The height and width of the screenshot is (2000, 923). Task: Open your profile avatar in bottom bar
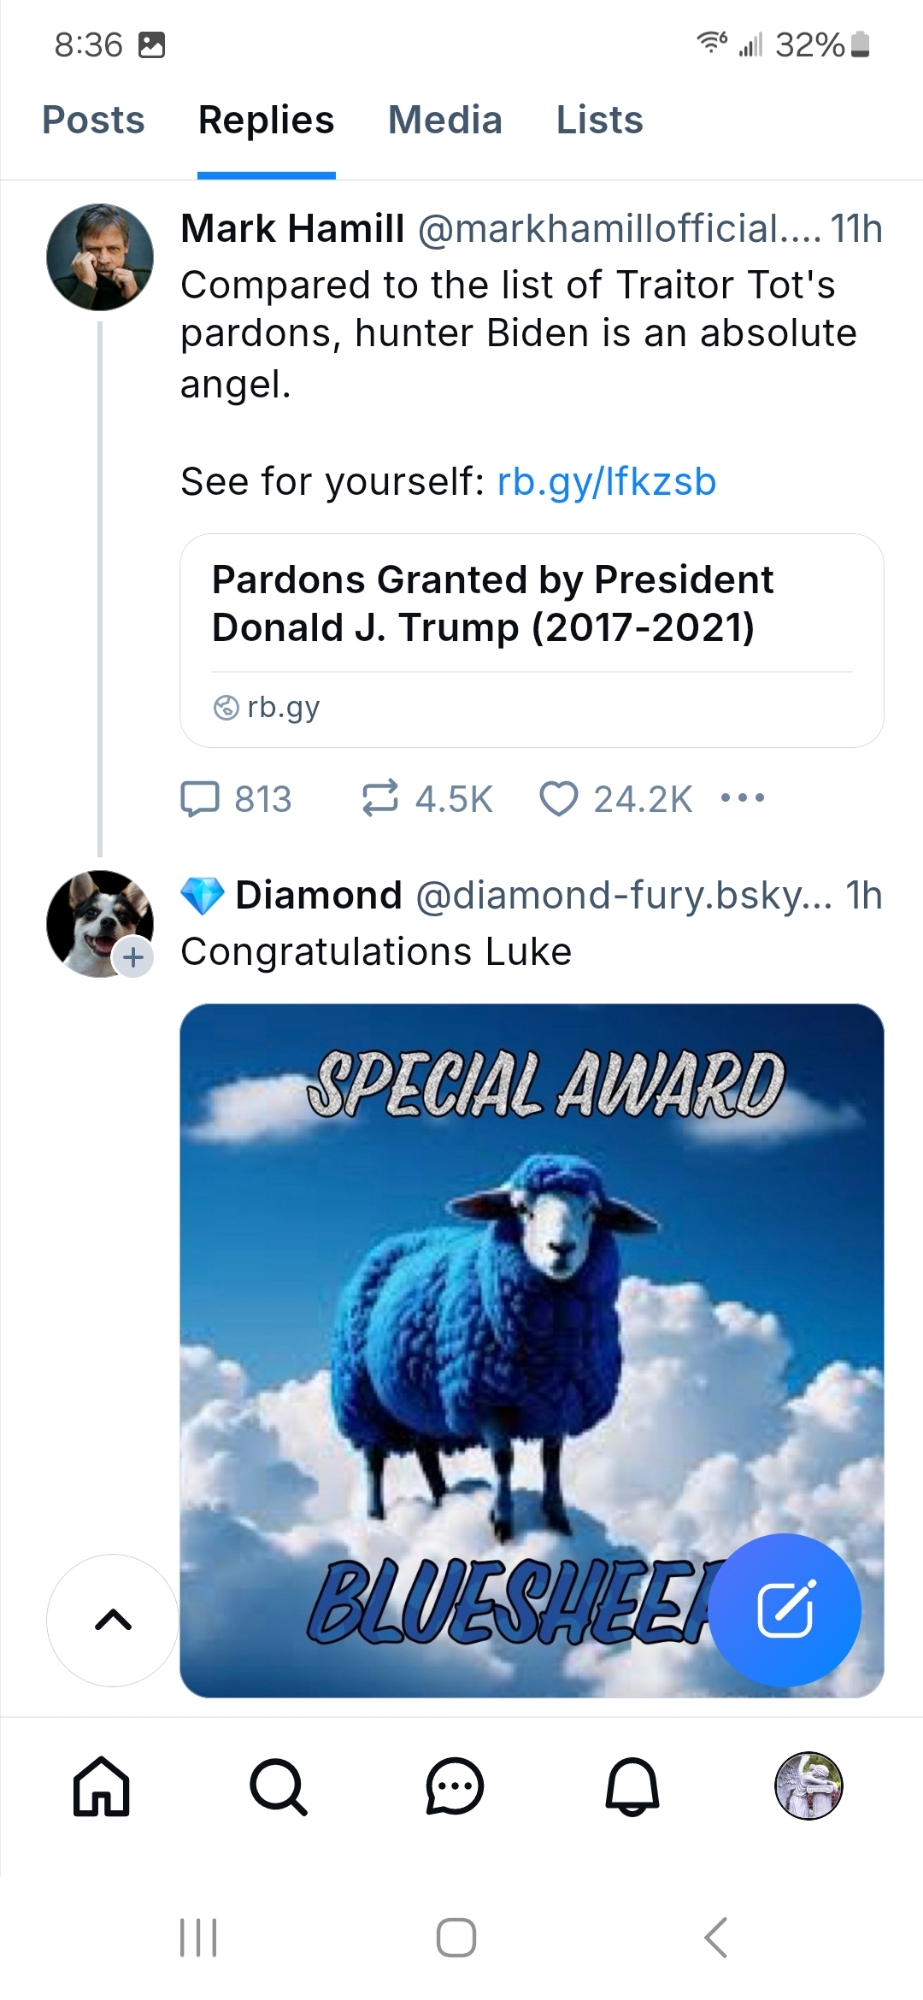pos(809,1786)
